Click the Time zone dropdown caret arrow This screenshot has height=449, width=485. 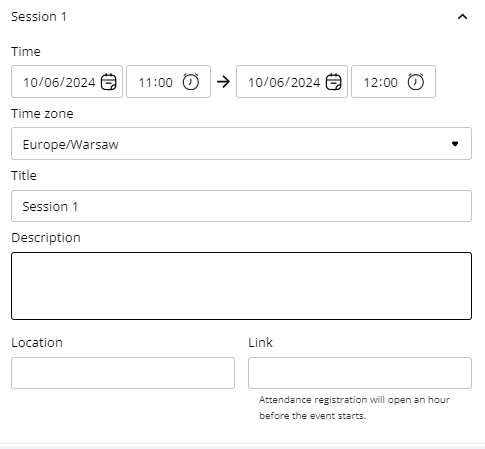tap(455, 144)
